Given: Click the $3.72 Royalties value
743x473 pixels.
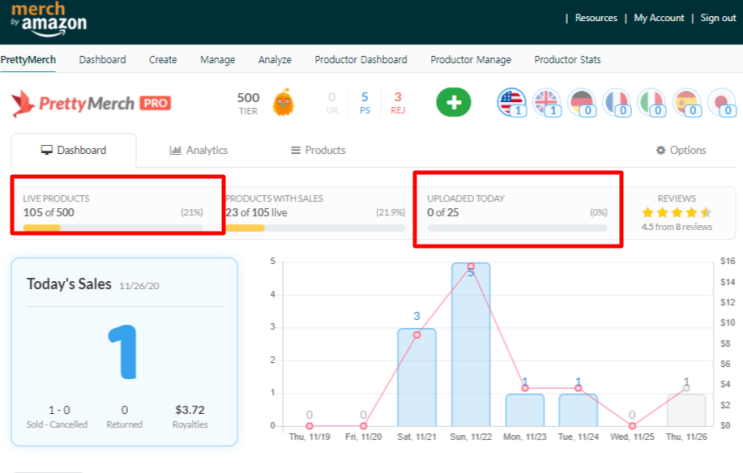Looking at the screenshot, I should (x=190, y=410).
